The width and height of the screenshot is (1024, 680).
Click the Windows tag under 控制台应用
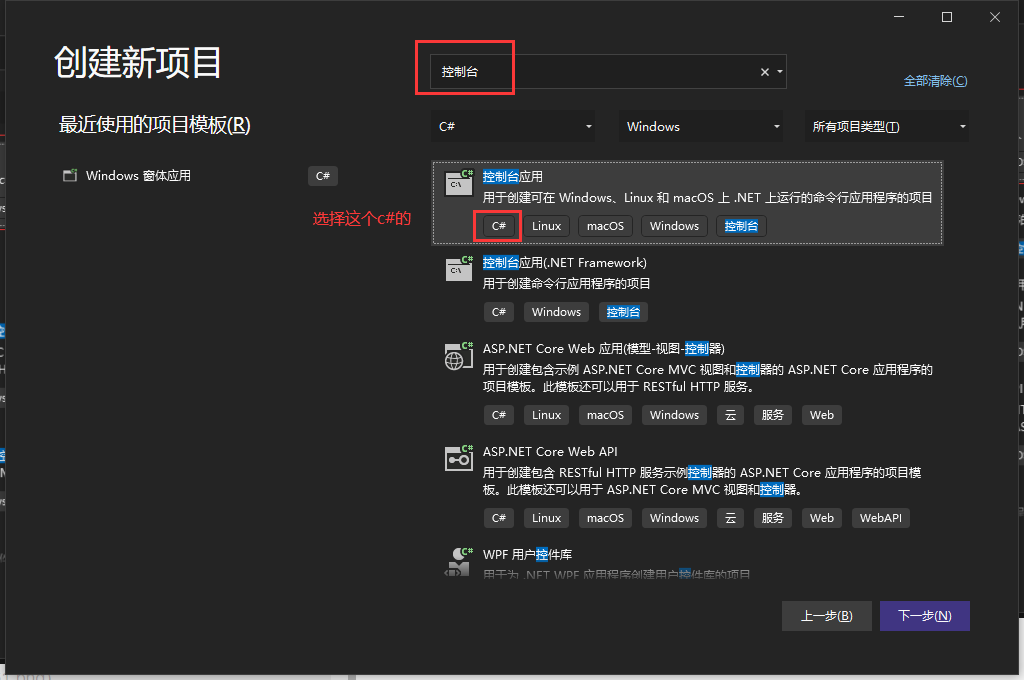point(674,226)
